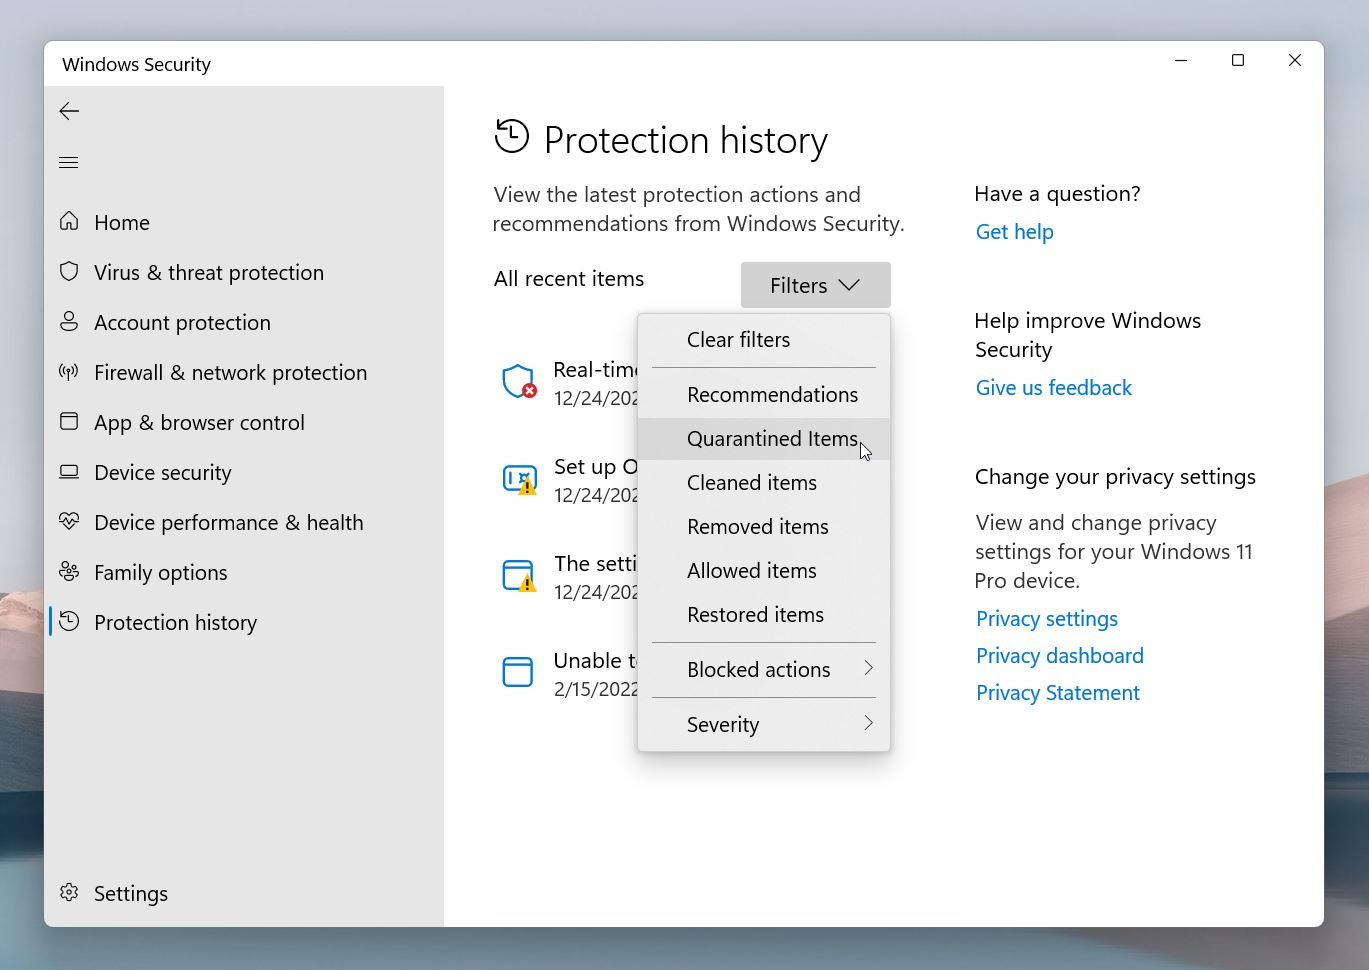Click the Firewall & network antenna icon

[69, 371]
